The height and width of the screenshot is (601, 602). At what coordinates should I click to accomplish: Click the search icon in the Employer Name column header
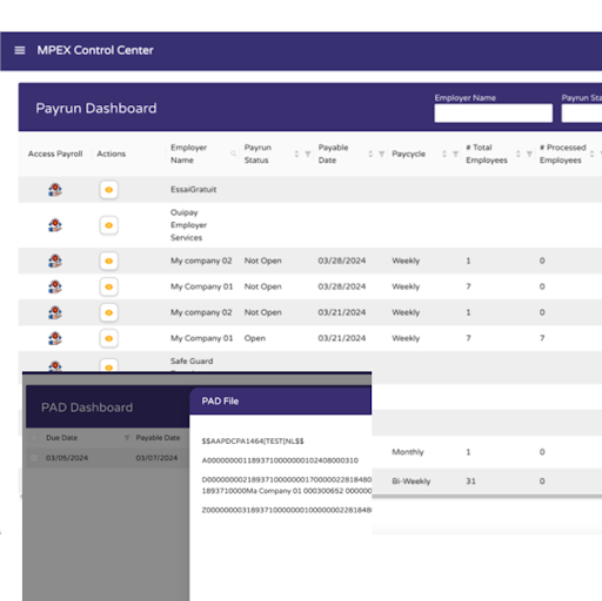point(234,154)
